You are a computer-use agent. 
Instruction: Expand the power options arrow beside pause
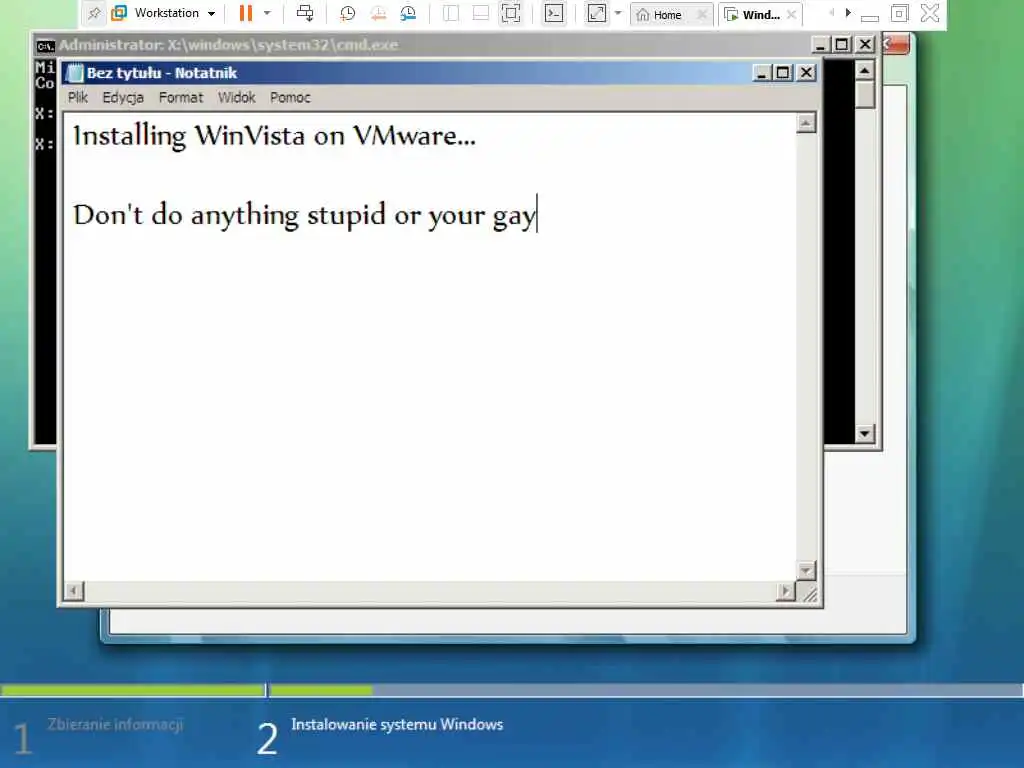(267, 13)
